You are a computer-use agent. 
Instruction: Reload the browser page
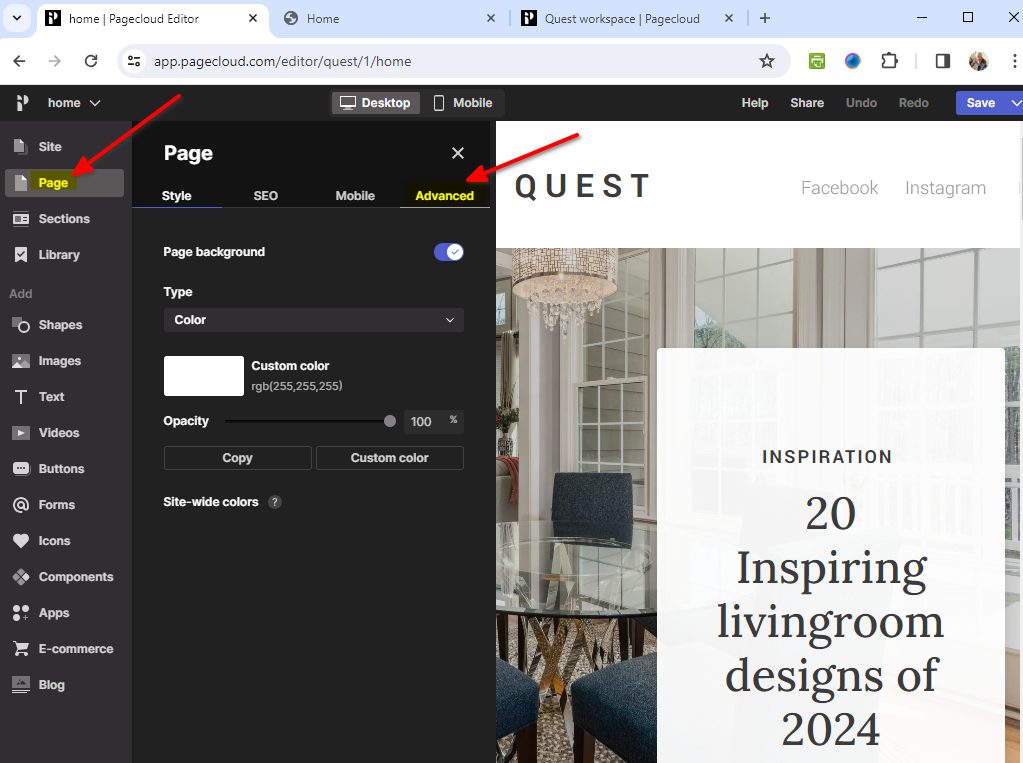click(x=91, y=61)
